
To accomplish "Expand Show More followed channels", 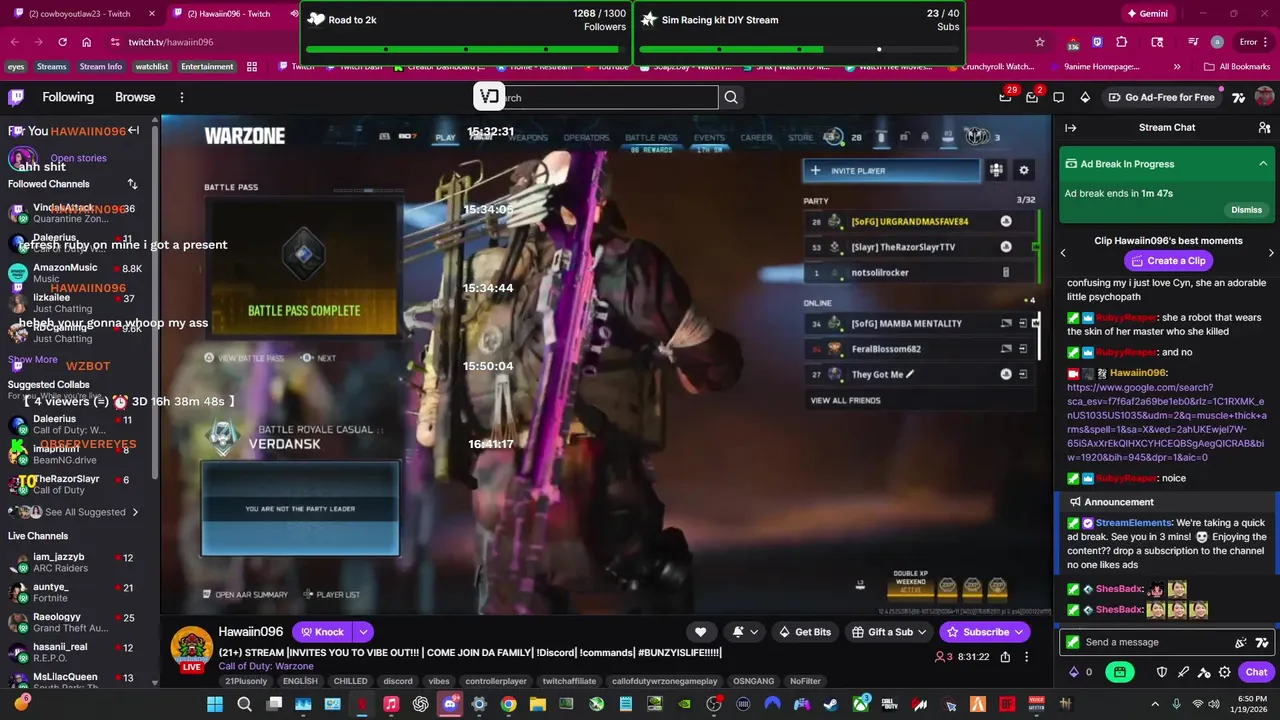I will point(33,359).
